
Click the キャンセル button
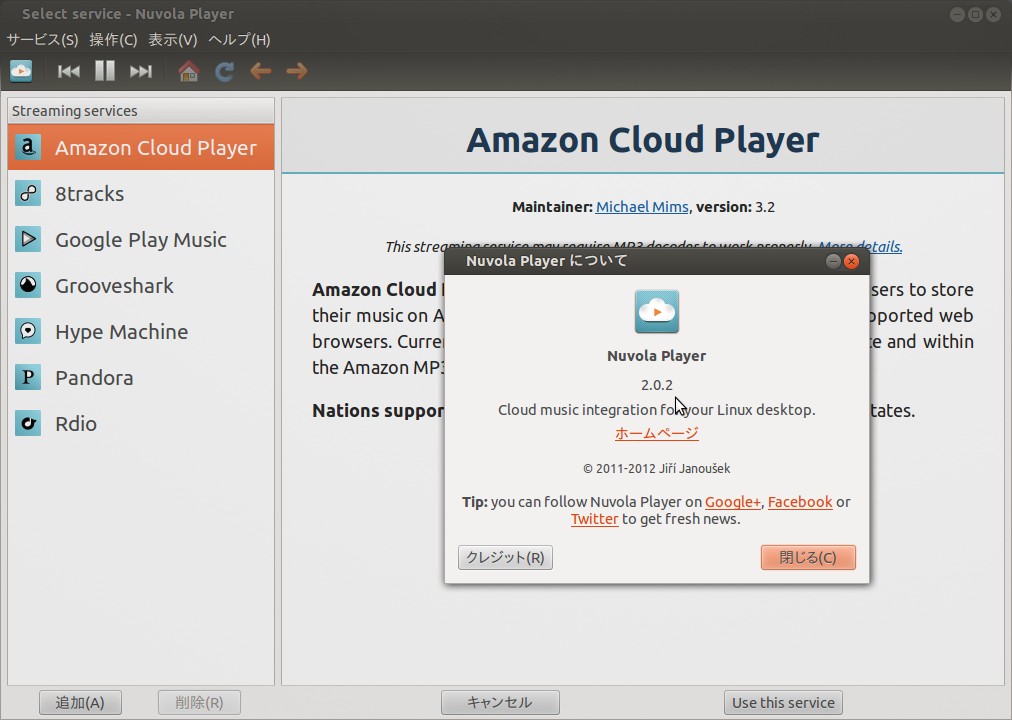point(500,703)
